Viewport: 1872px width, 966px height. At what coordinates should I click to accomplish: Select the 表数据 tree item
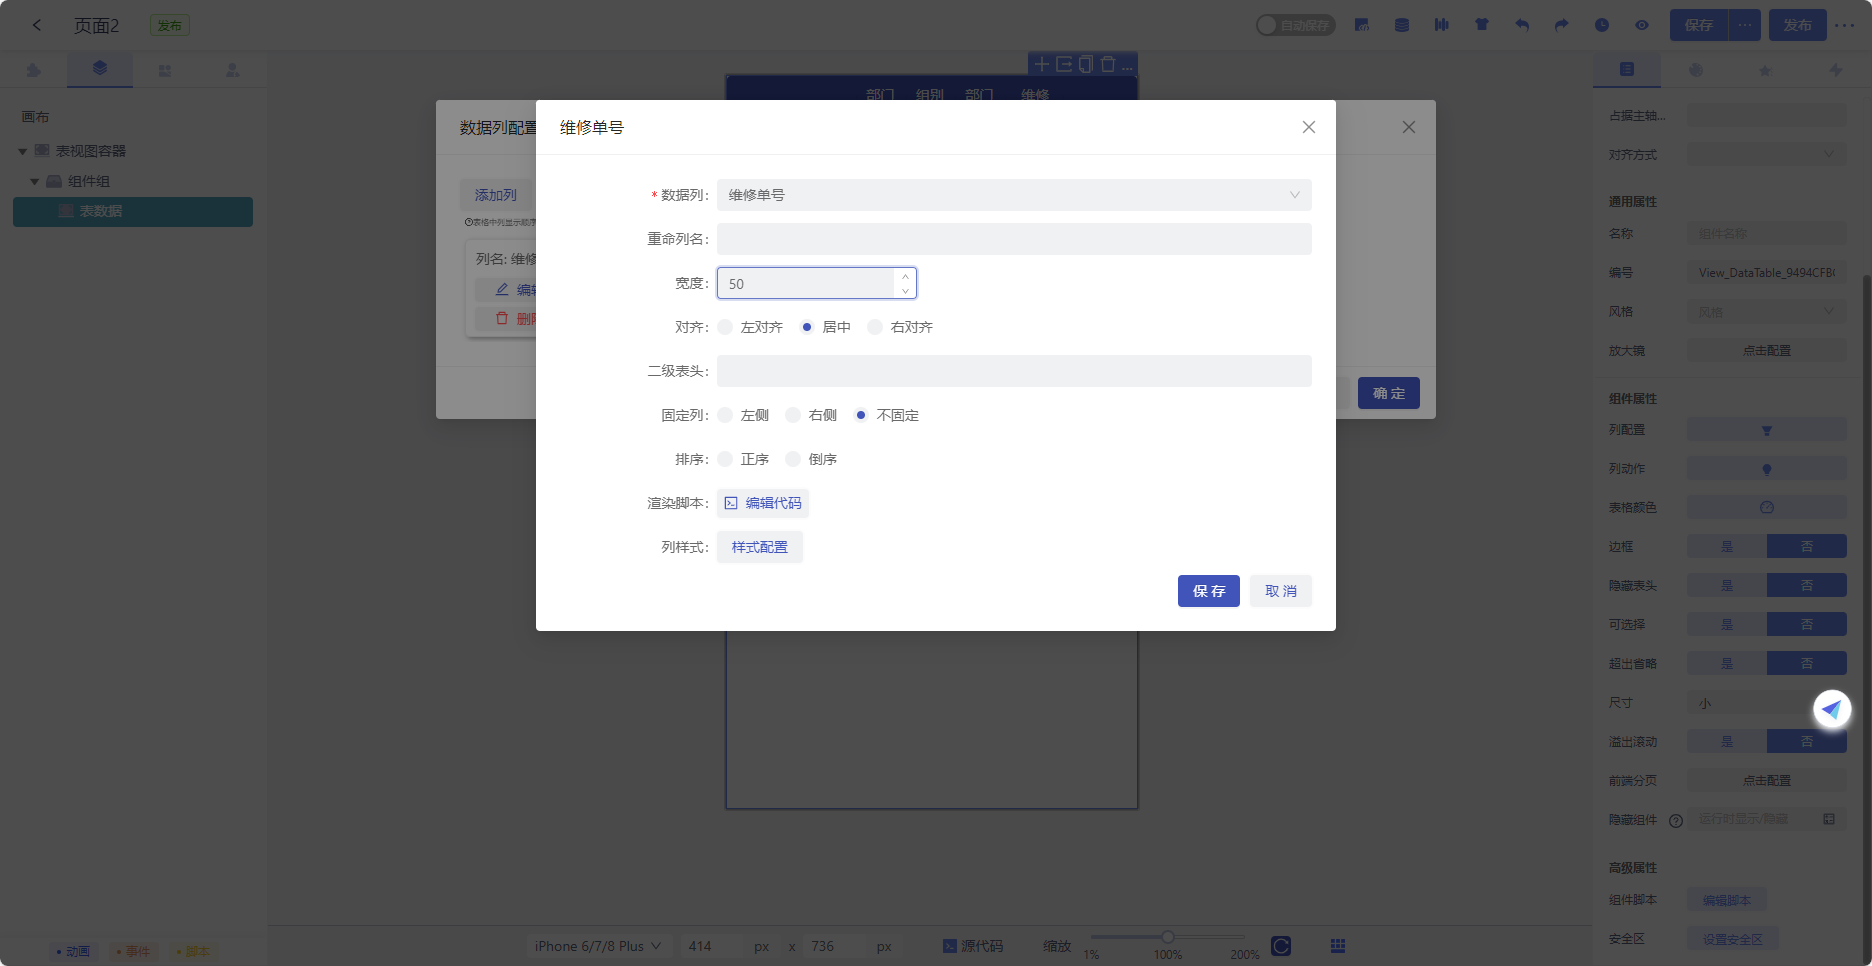133,211
